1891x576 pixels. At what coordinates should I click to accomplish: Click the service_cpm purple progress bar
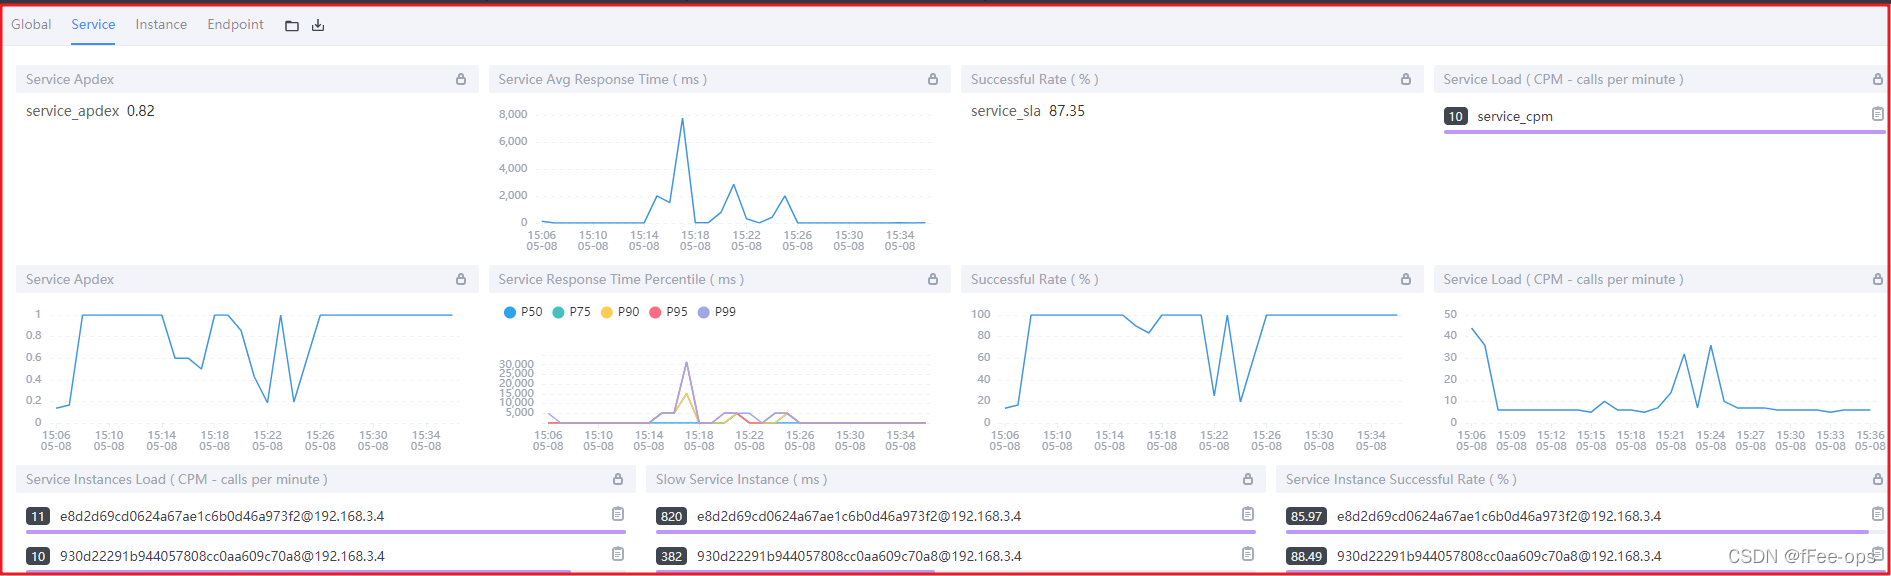pyautogui.click(x=1664, y=131)
